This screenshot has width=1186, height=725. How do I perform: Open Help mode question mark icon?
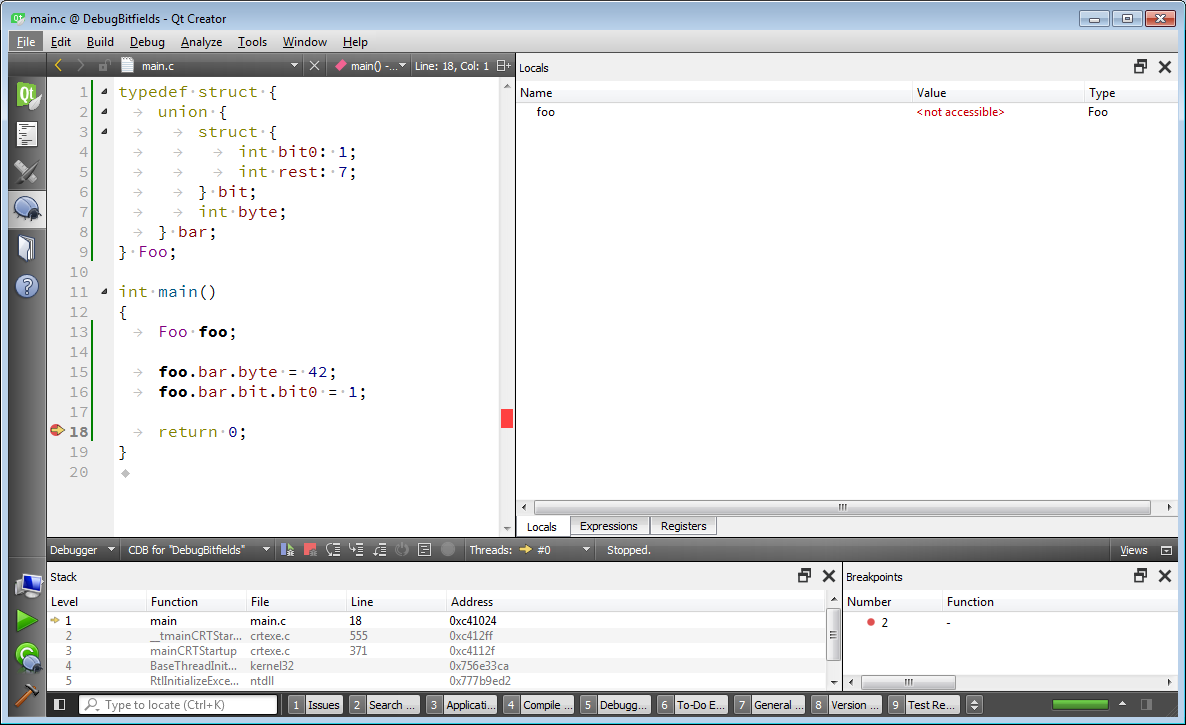27,286
